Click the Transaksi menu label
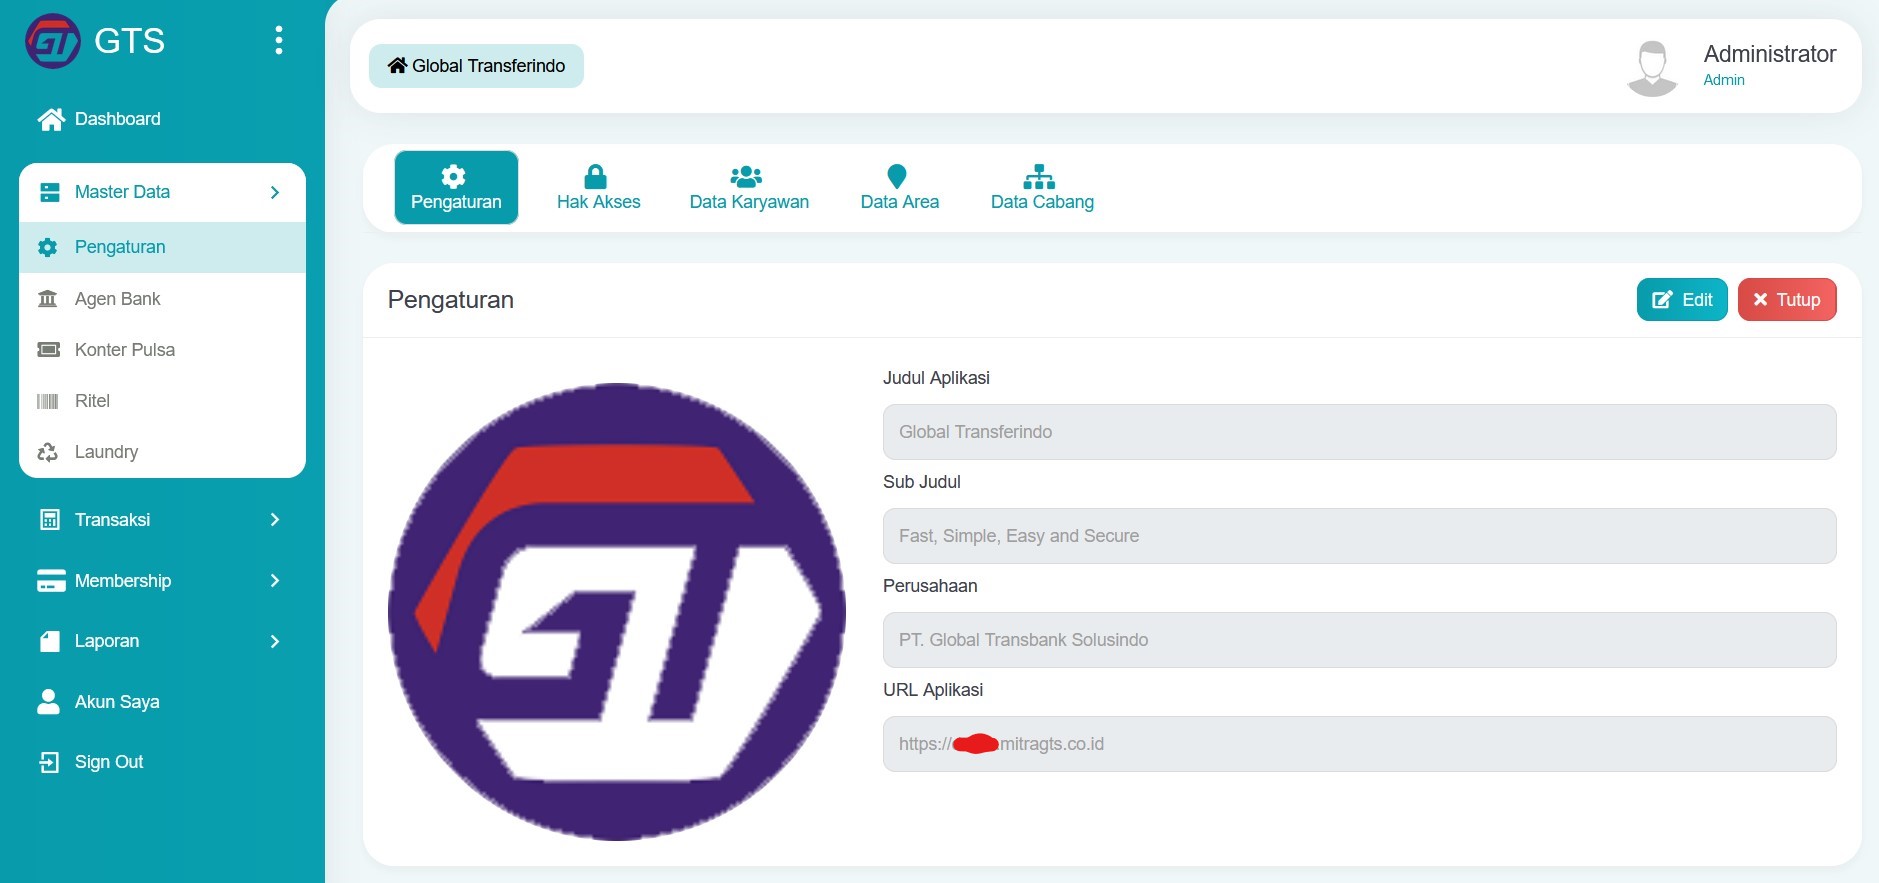Image resolution: width=1879 pixels, height=883 pixels. tap(113, 520)
